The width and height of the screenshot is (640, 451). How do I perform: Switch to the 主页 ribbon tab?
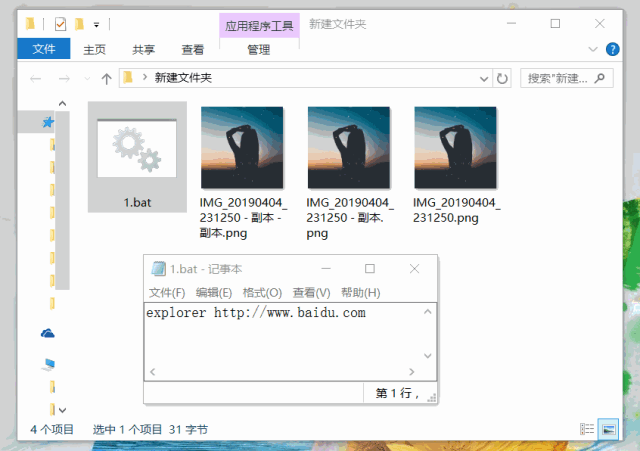click(94, 50)
